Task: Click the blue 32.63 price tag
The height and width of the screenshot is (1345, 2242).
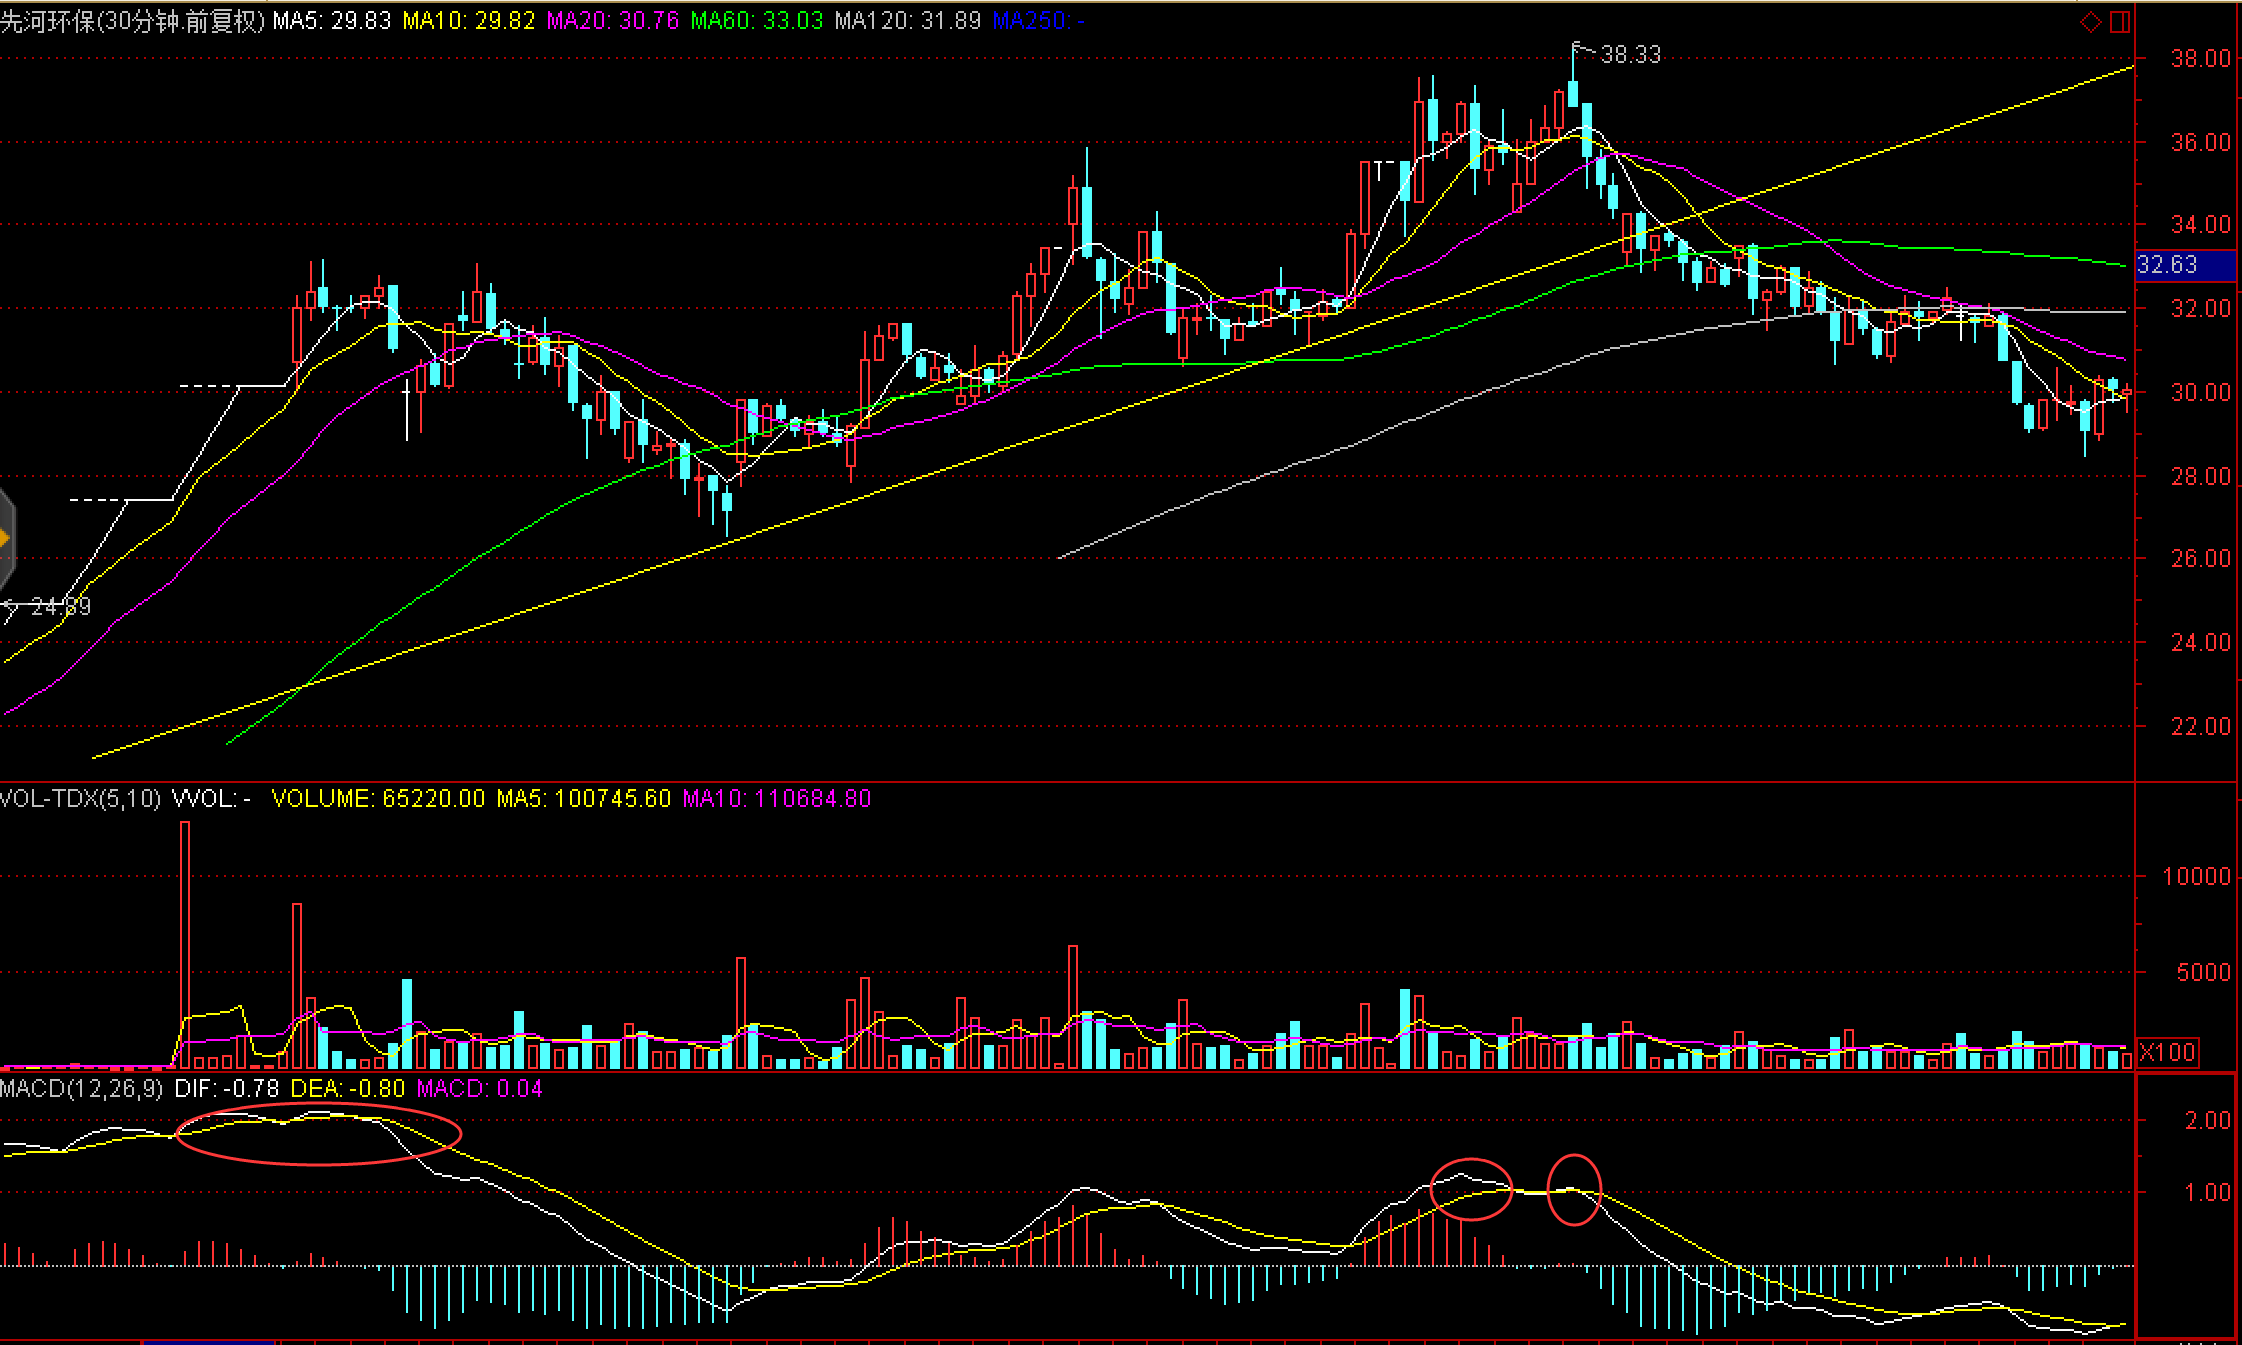Action: (2184, 265)
